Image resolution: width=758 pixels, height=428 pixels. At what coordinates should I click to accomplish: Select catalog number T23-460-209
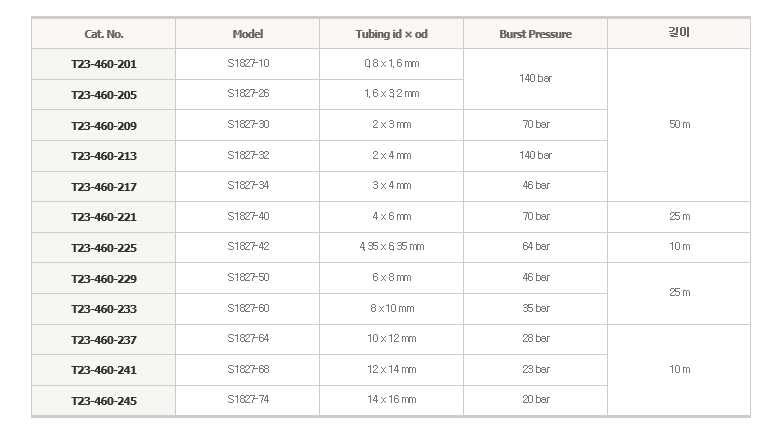[x=104, y=126]
